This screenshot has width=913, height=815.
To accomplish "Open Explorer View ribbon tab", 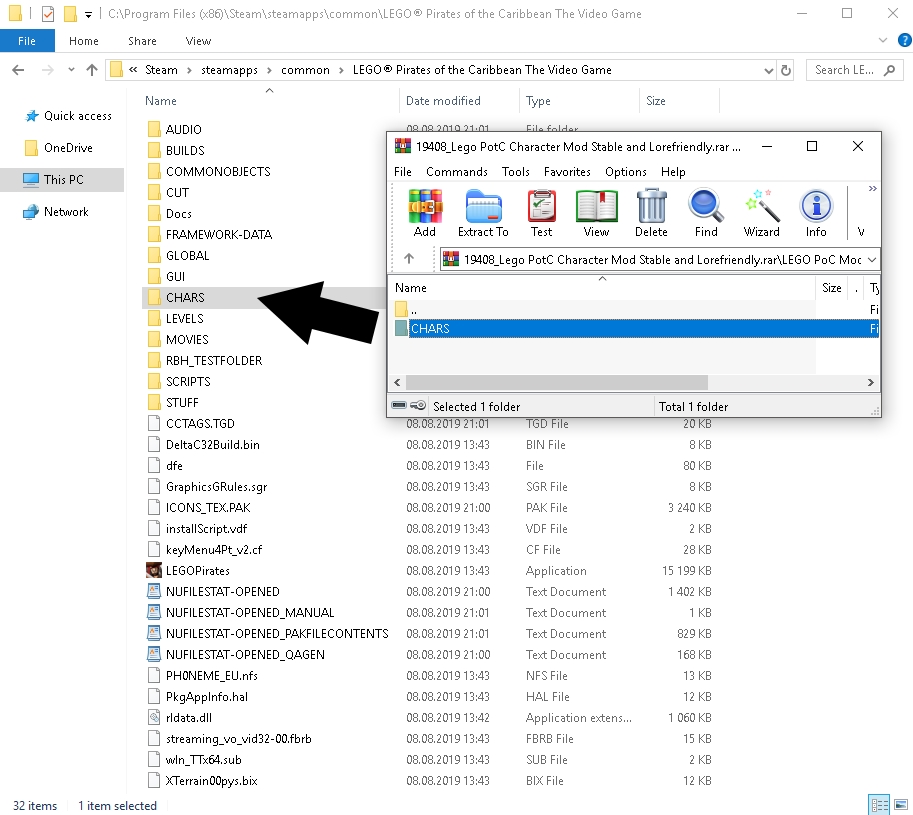I will [198, 41].
